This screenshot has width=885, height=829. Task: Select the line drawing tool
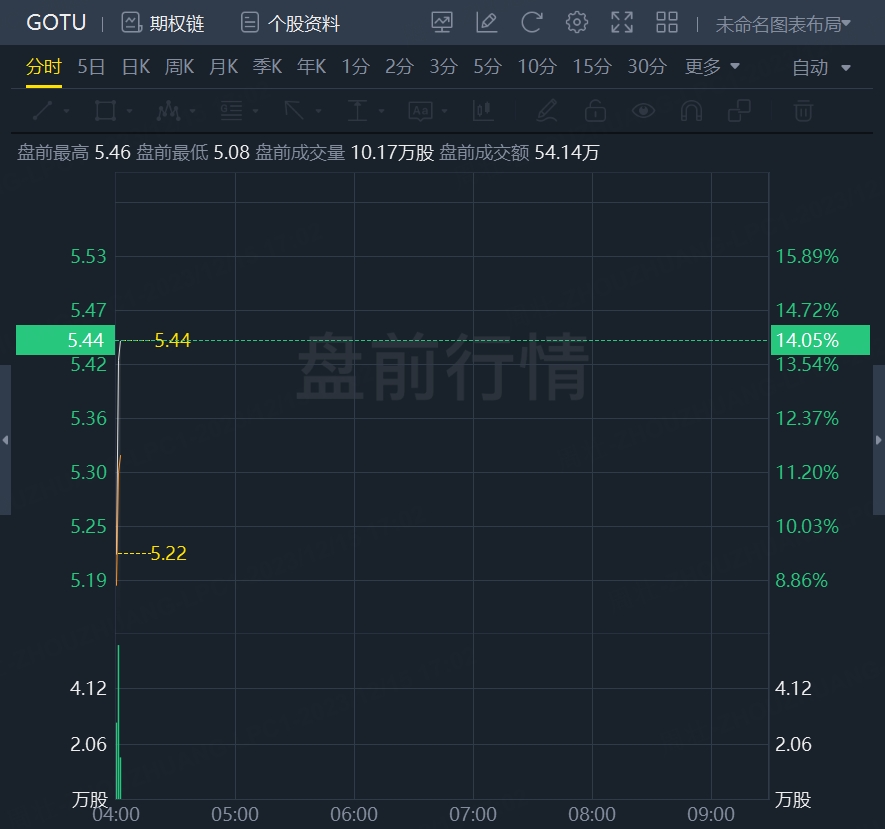click(43, 111)
